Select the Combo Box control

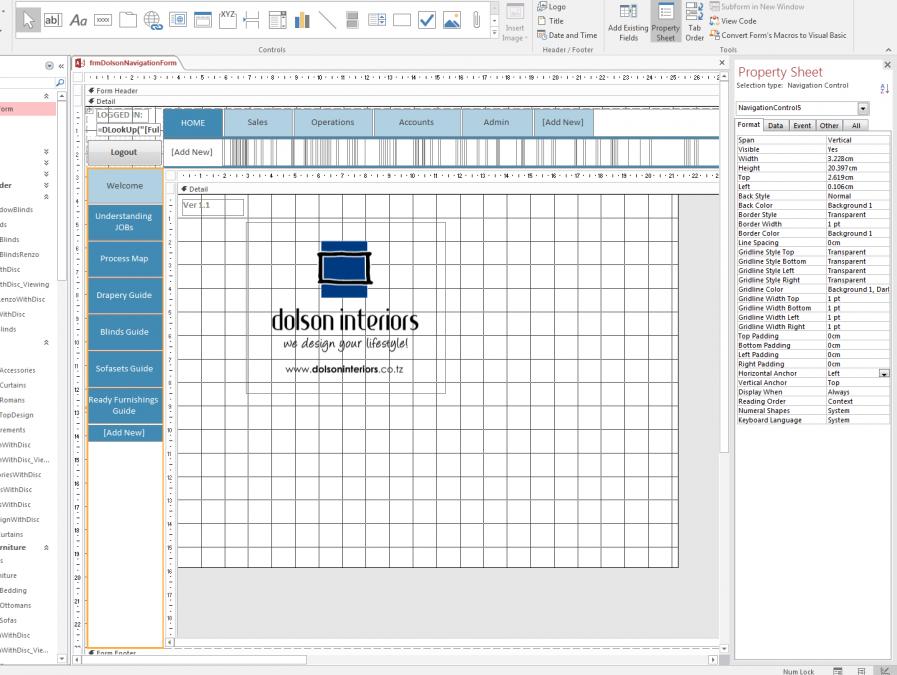(x=277, y=21)
